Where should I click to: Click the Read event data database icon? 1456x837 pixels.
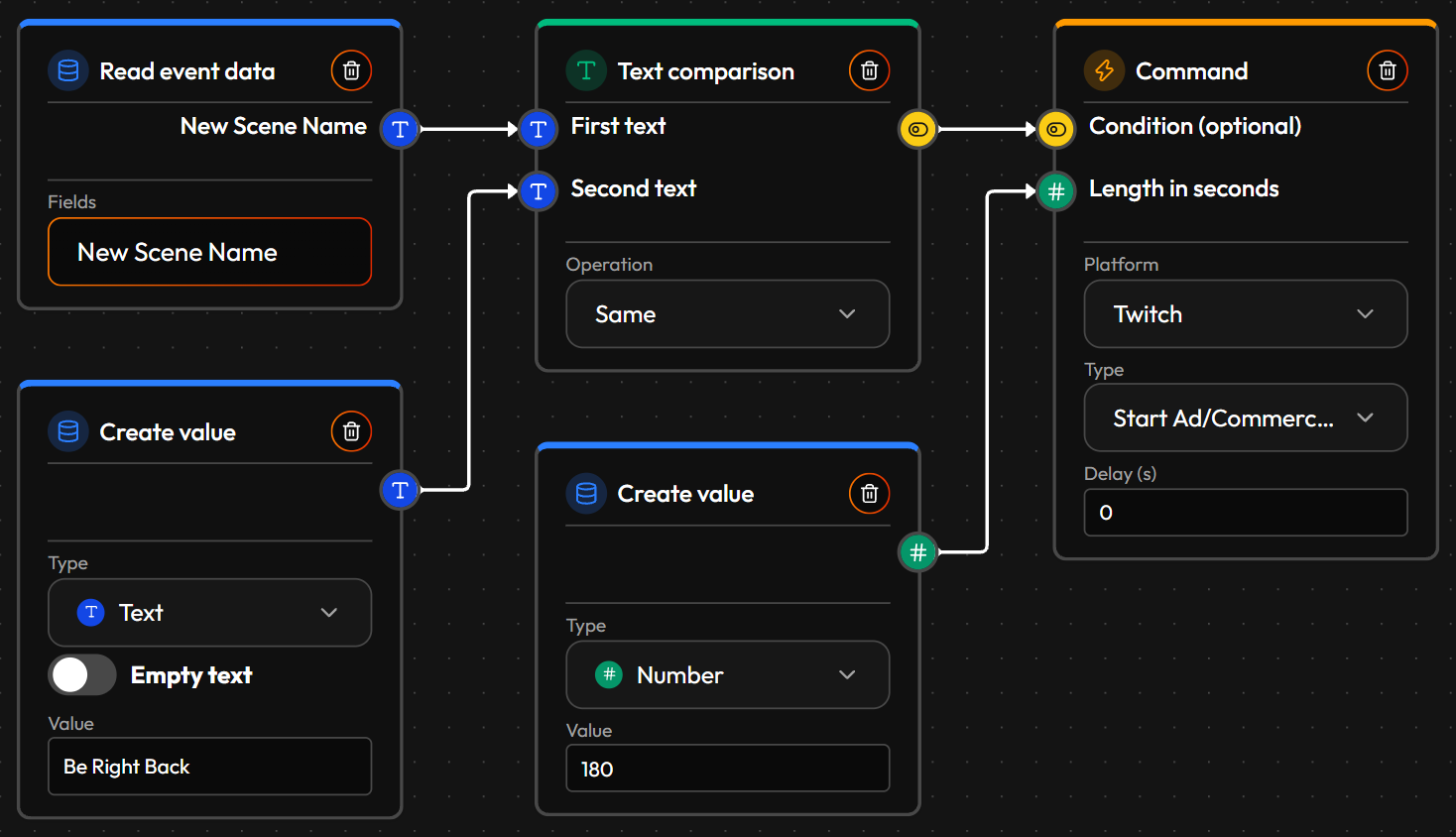point(68,71)
